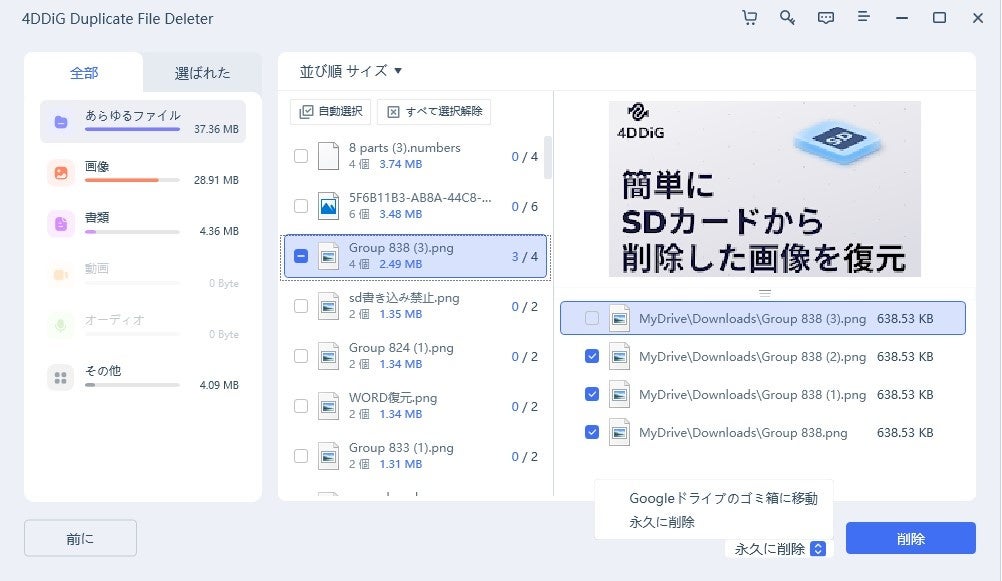1002x581 pixels.
Task: Click the すべて選択解除 button
Action: [434, 111]
